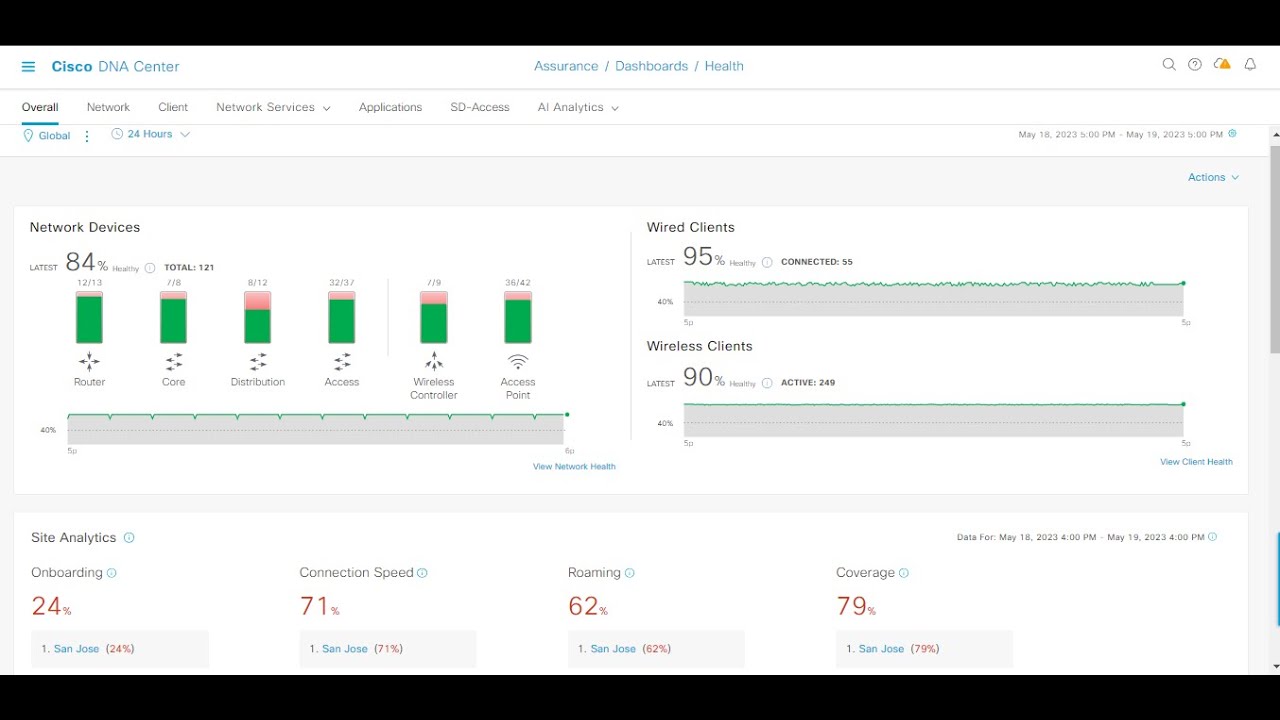Viewport: 1280px width, 720px height.
Task: Click the clock icon beside 24 Hours
Action: coord(117,134)
